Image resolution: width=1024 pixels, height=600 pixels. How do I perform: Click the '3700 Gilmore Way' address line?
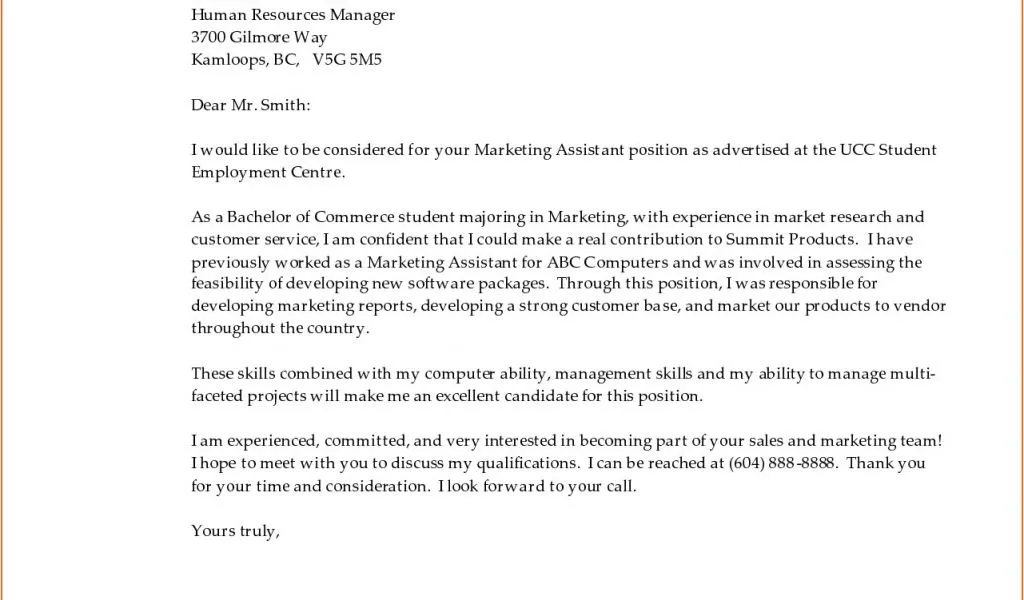pos(259,37)
